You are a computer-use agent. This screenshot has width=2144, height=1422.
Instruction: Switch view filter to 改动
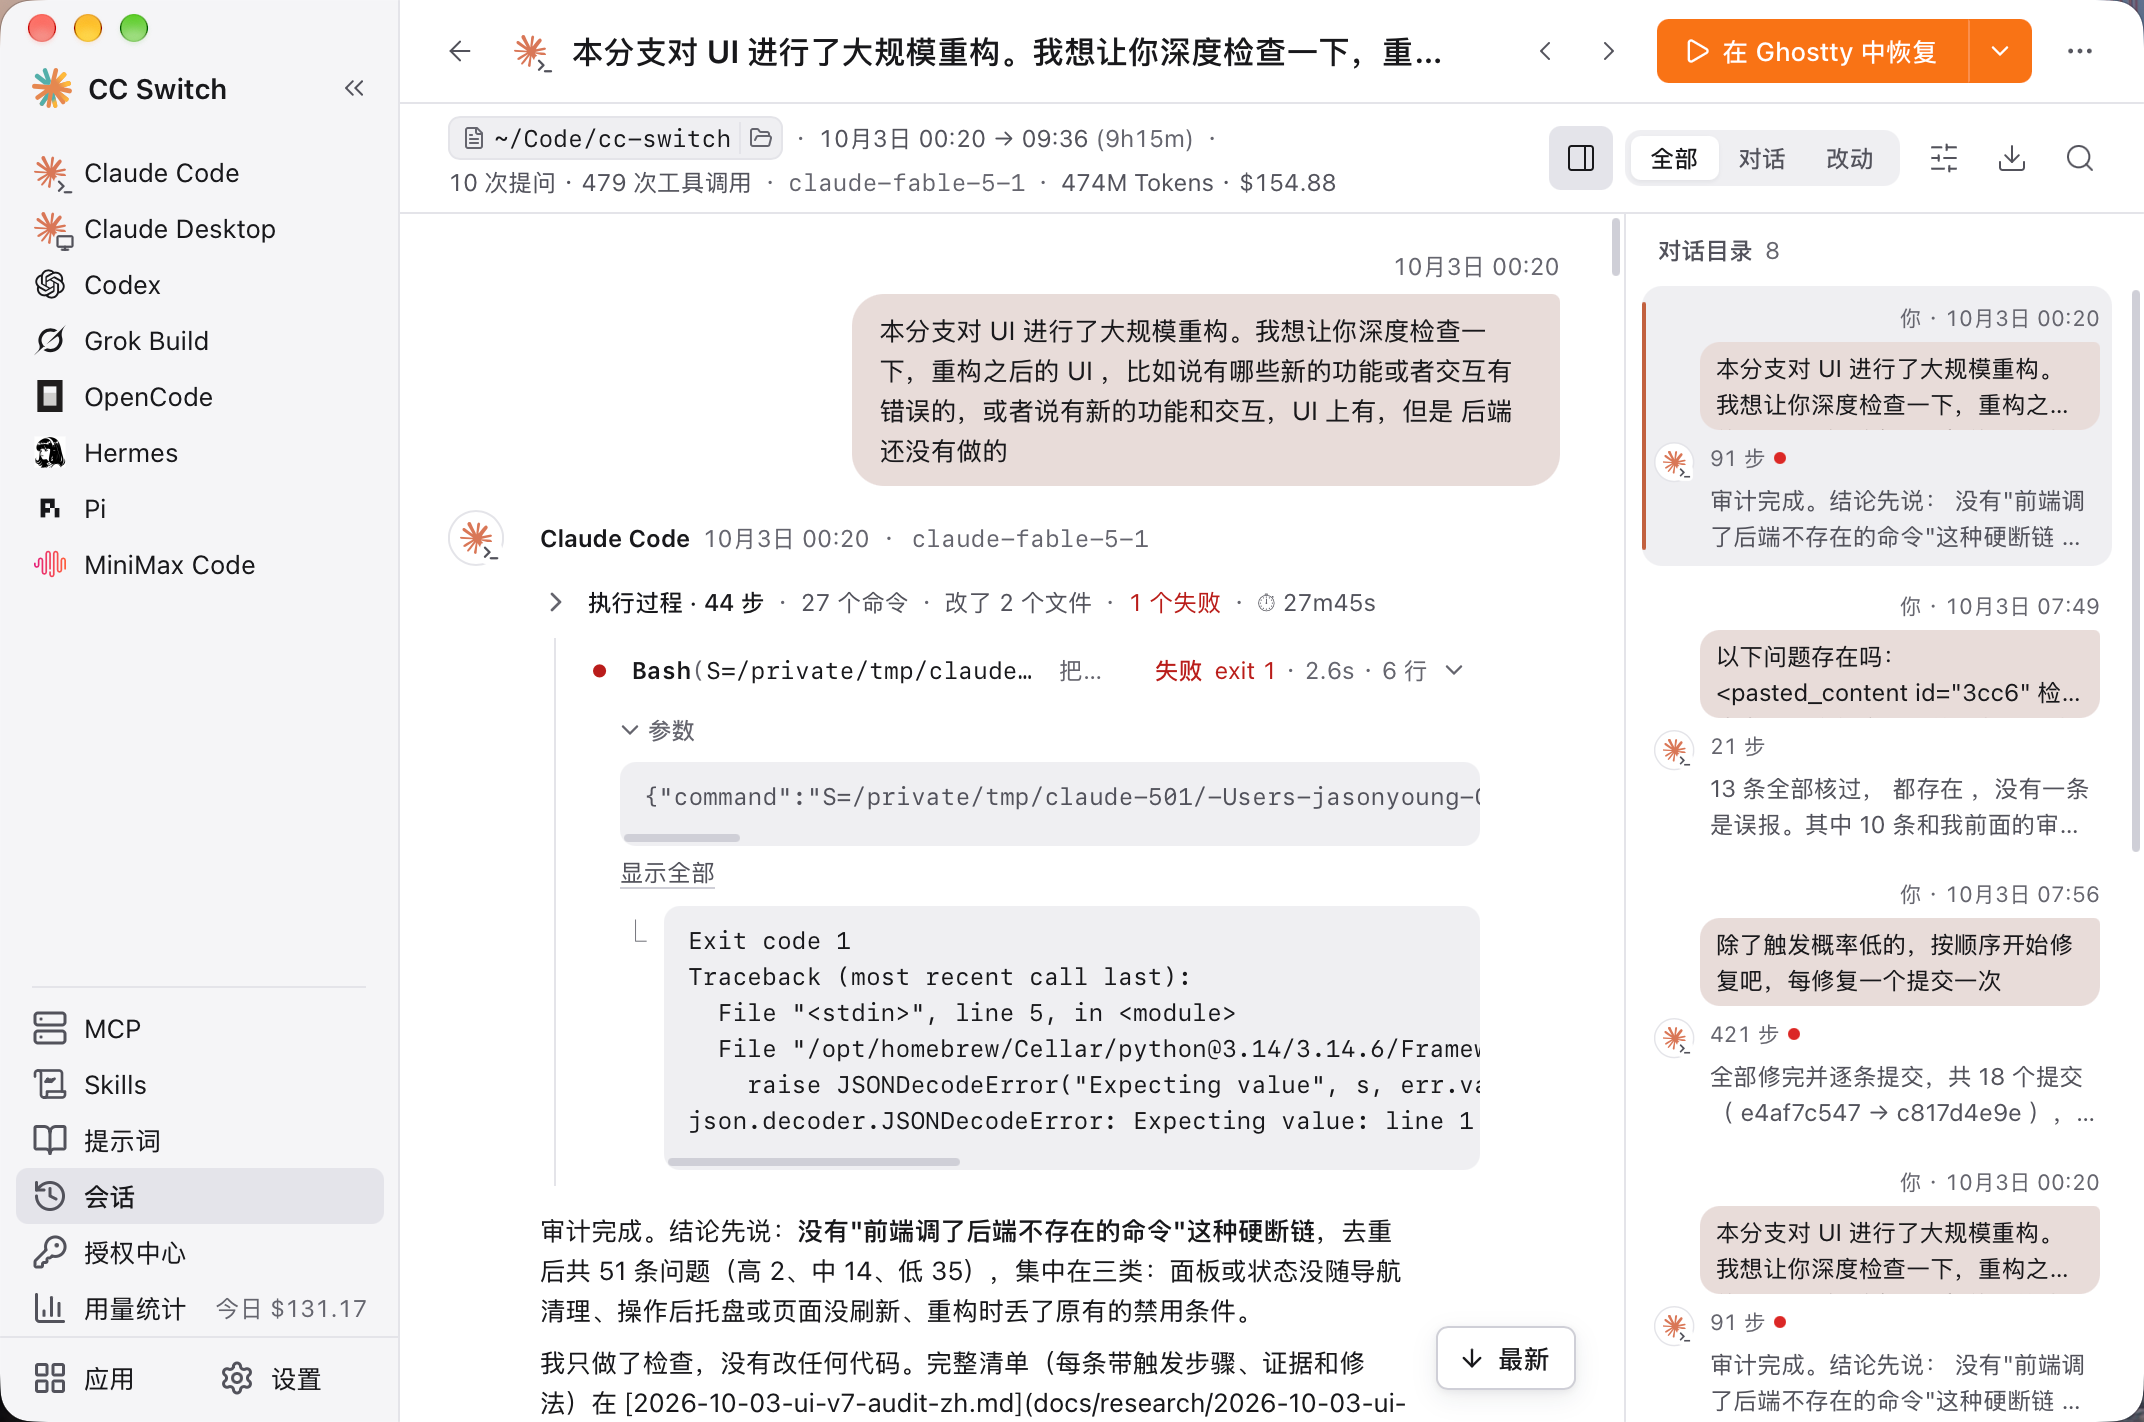pyautogui.click(x=1849, y=158)
